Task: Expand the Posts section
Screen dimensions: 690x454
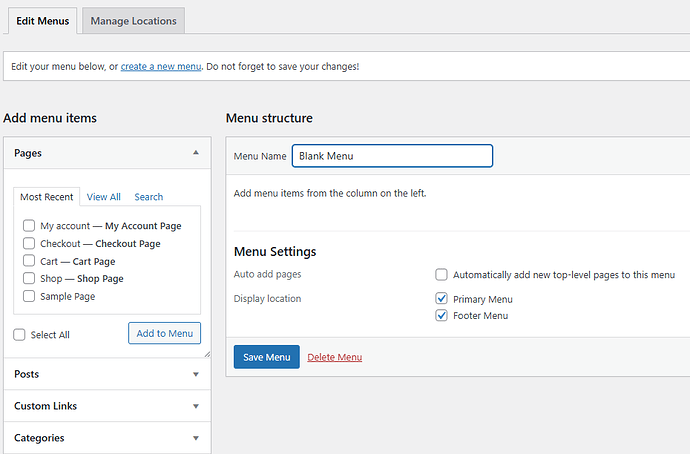Action: 195,374
